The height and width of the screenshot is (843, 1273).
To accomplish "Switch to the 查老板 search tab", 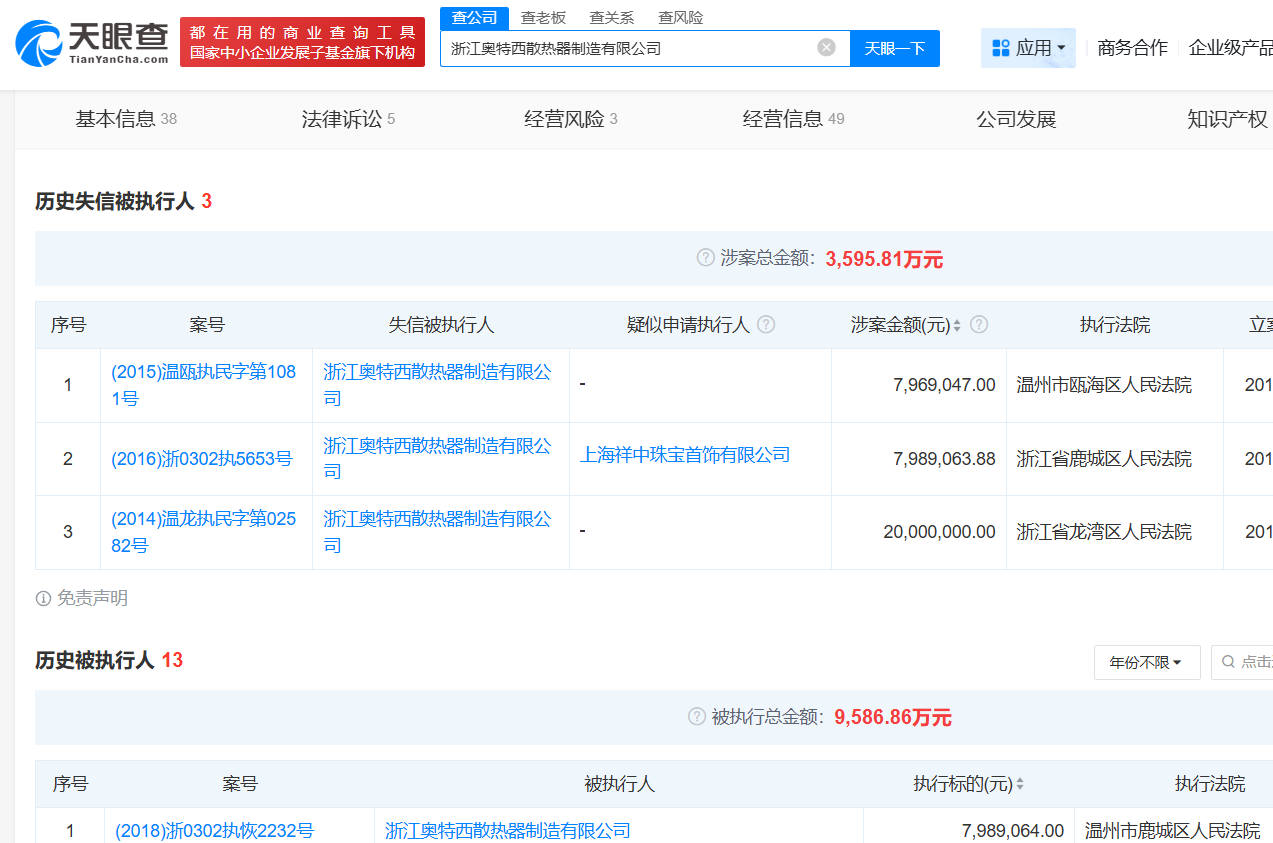I will (x=543, y=17).
